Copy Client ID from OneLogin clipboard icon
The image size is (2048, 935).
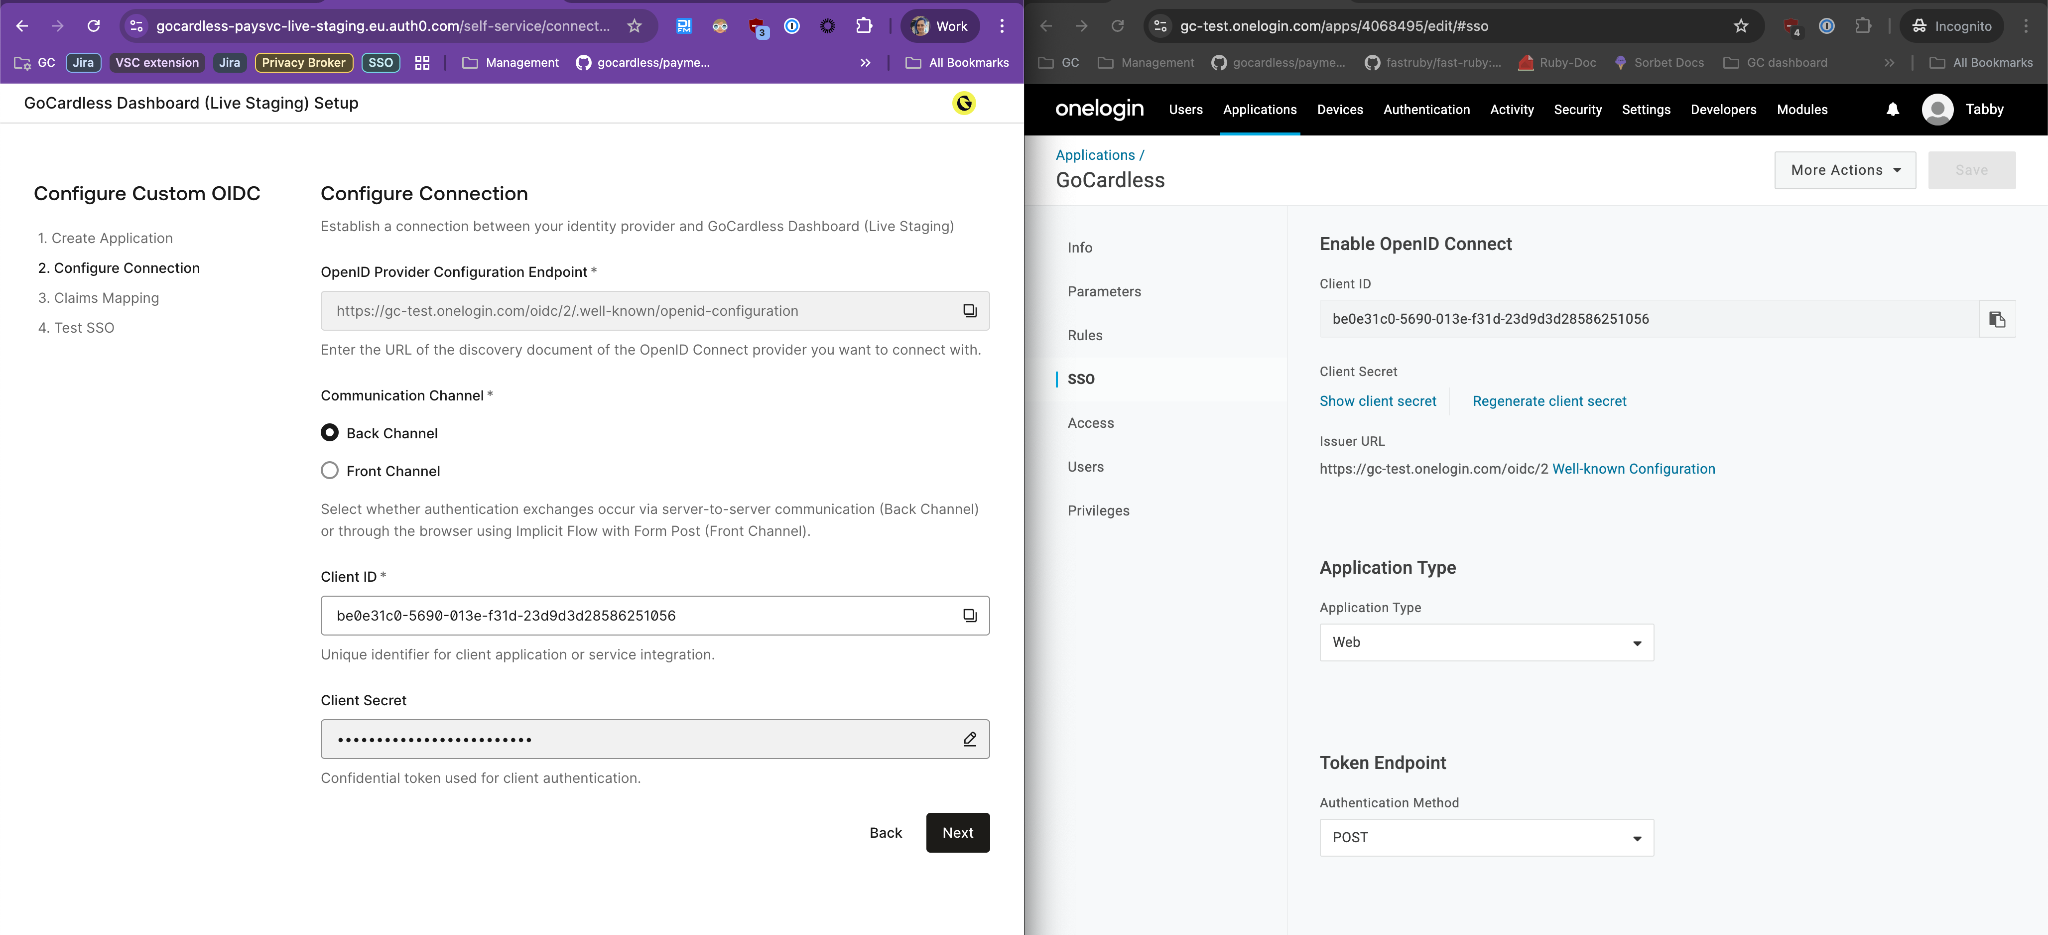click(1996, 319)
